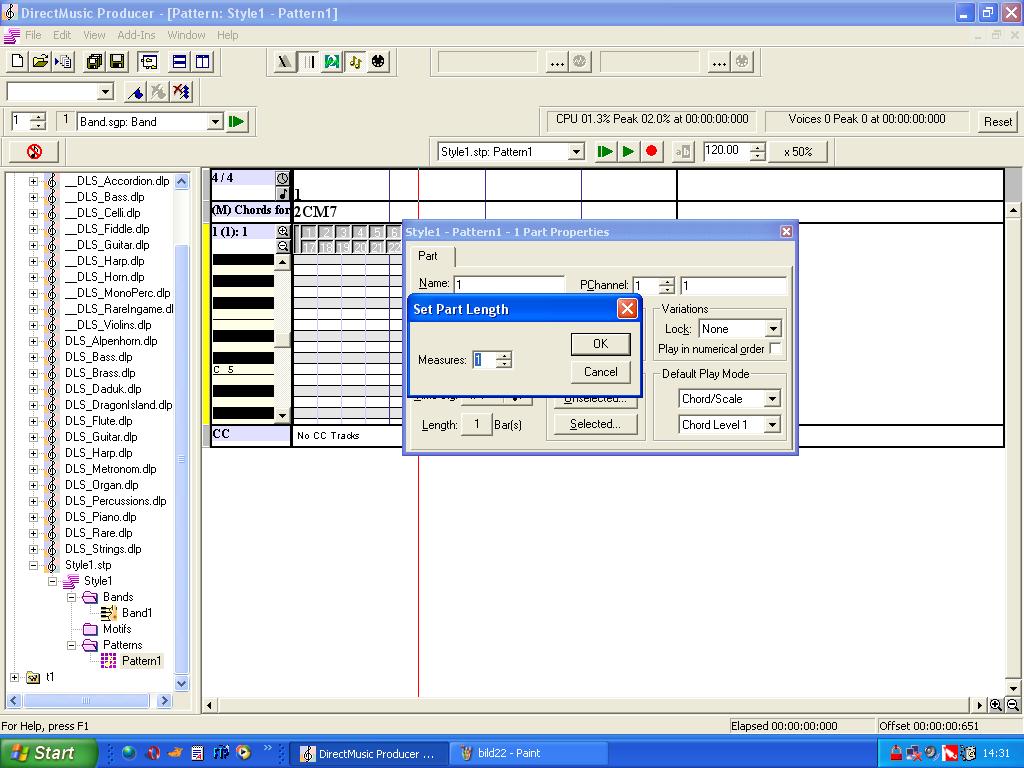Click the zoom-in magnifier in part strip
Image resolution: width=1024 pixels, height=768 pixels.
(283, 231)
